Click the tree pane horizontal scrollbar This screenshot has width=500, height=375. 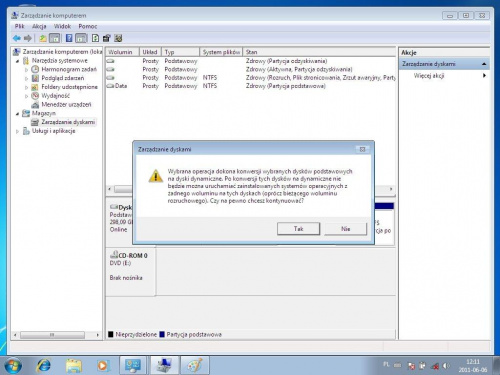(56, 335)
